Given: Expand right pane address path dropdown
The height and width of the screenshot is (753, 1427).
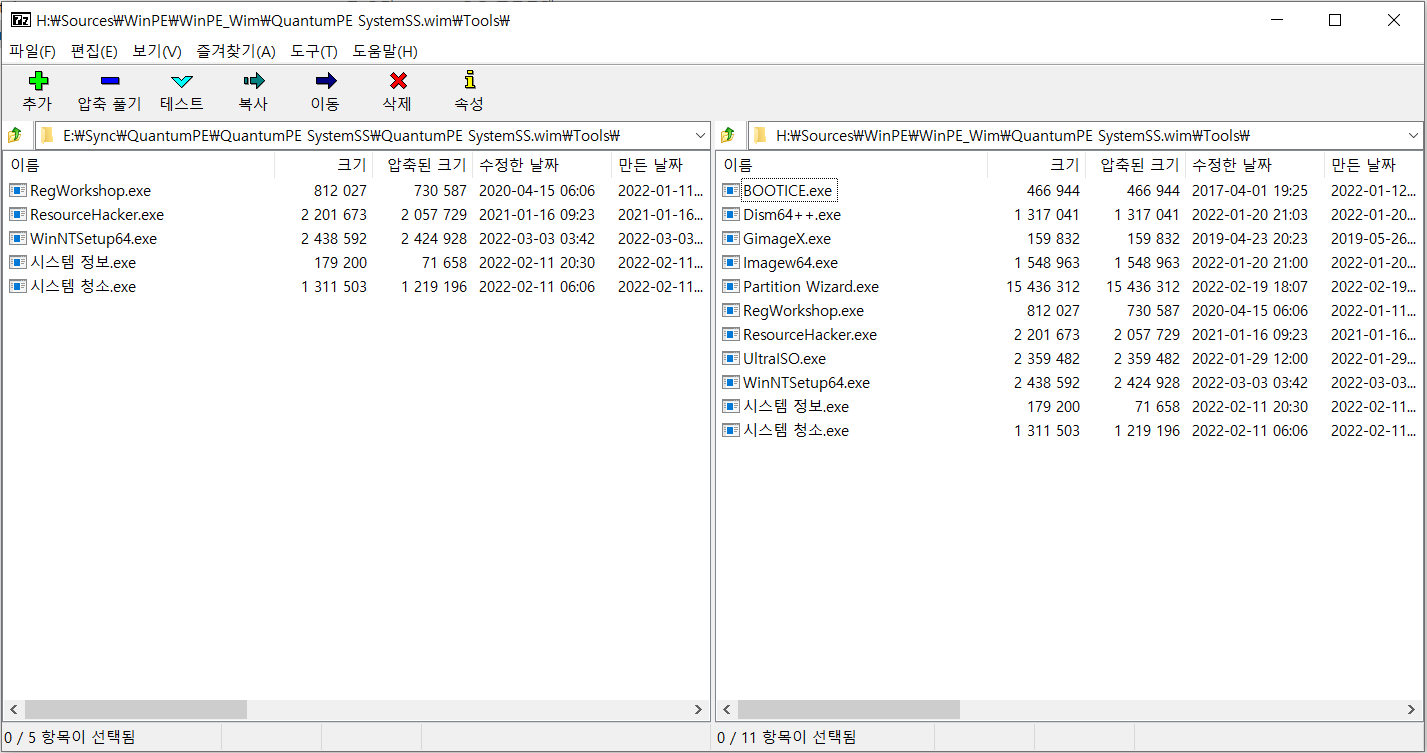Looking at the screenshot, I should coord(1413,135).
